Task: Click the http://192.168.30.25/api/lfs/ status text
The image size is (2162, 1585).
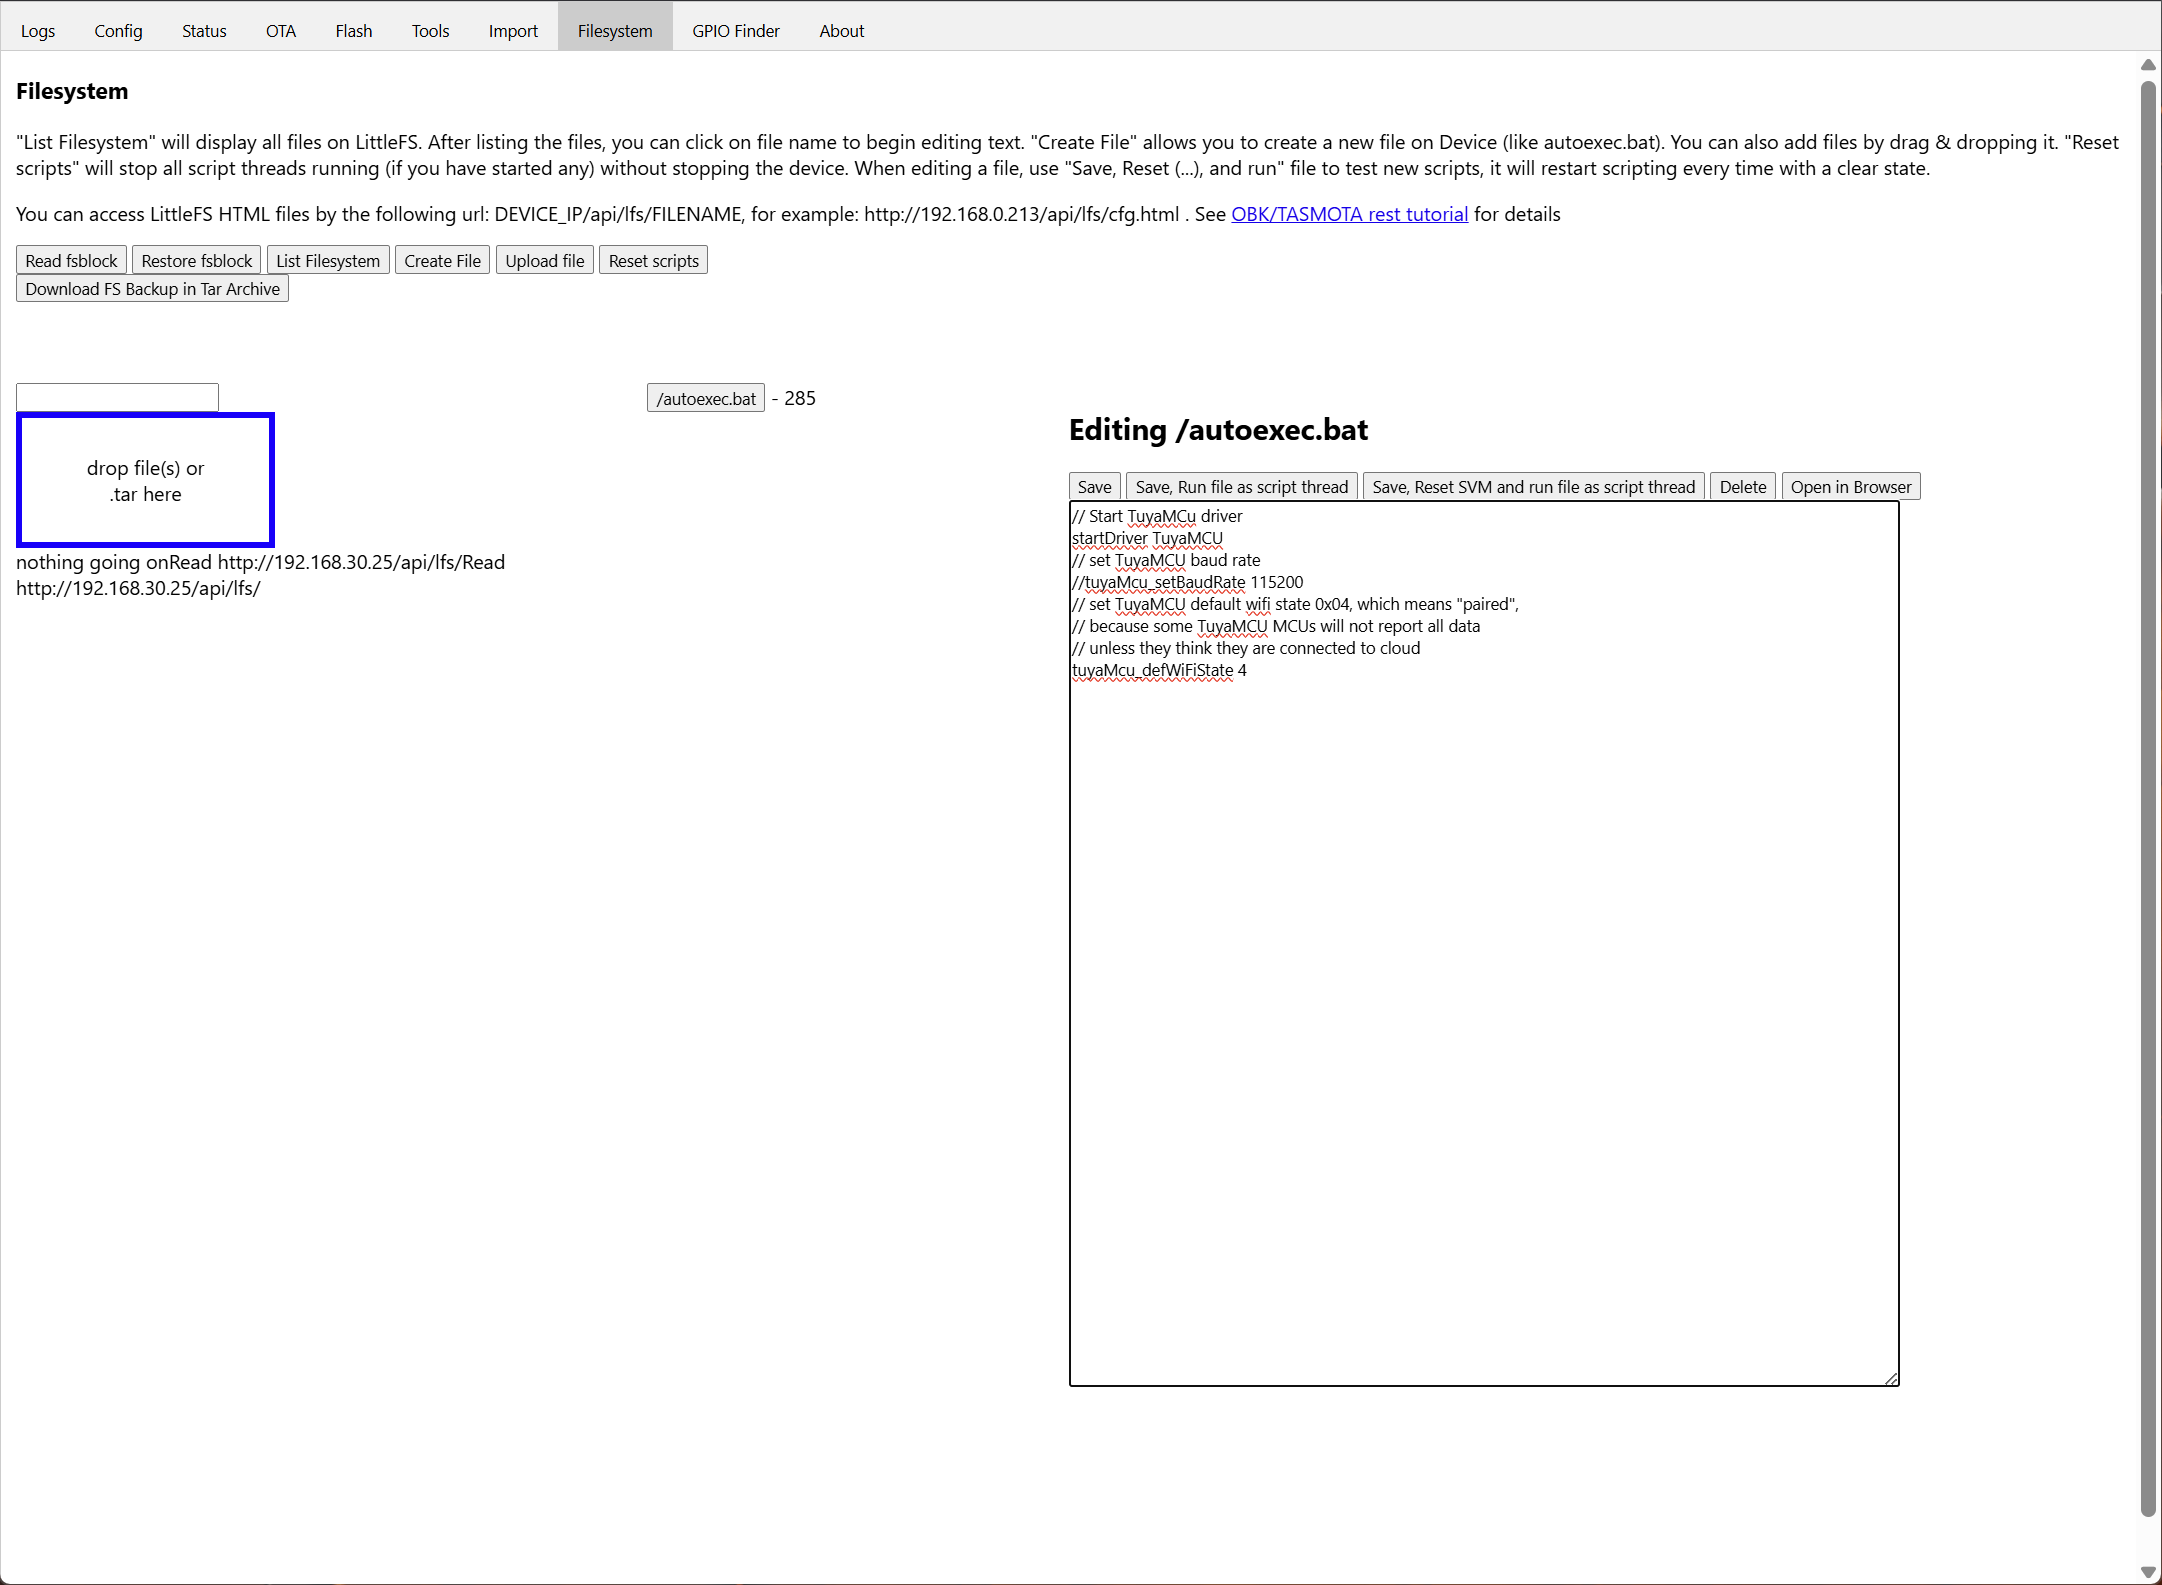Action: click(x=138, y=588)
